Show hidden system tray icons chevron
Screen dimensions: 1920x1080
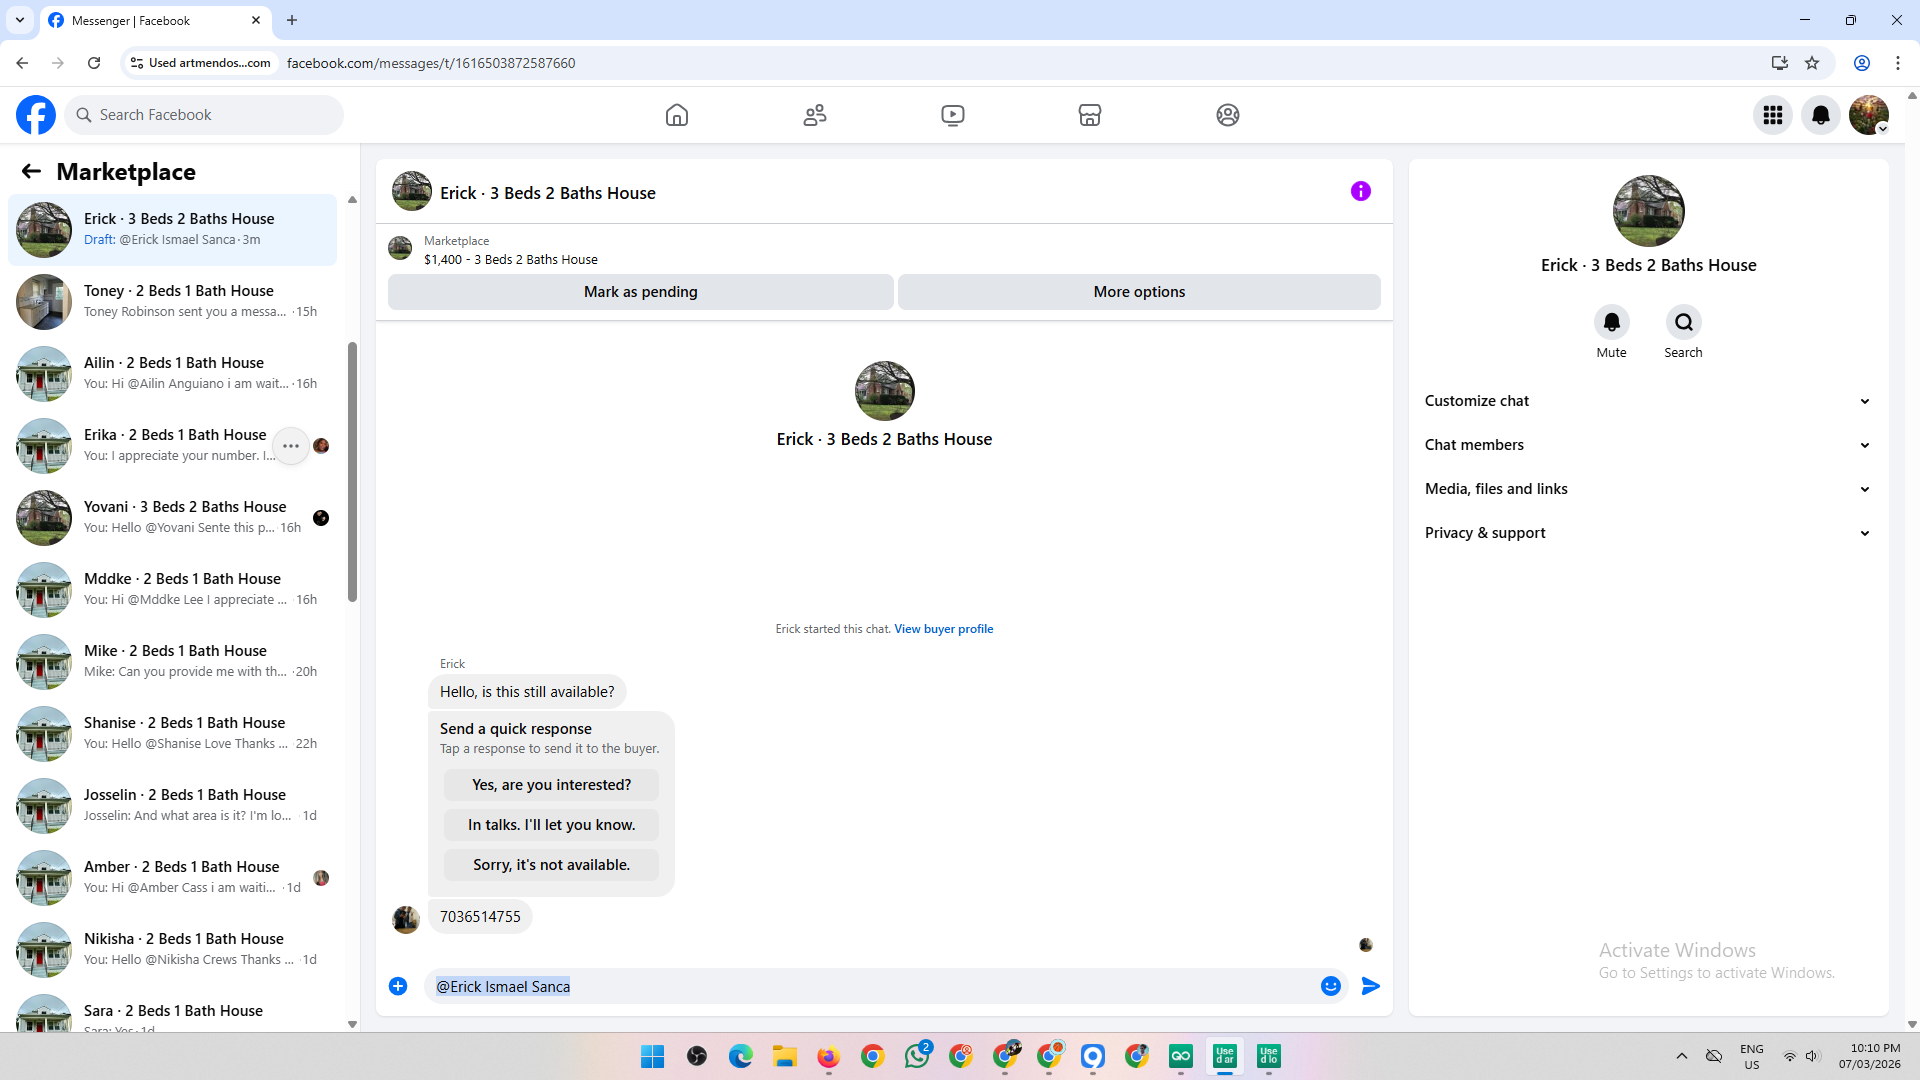pyautogui.click(x=1682, y=1056)
